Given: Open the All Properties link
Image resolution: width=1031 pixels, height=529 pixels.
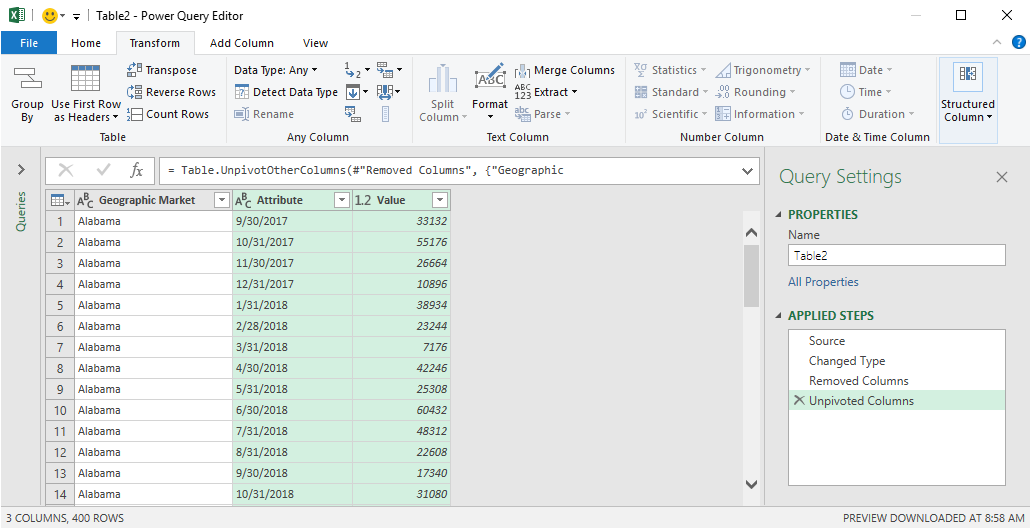Looking at the screenshot, I should tap(823, 282).
